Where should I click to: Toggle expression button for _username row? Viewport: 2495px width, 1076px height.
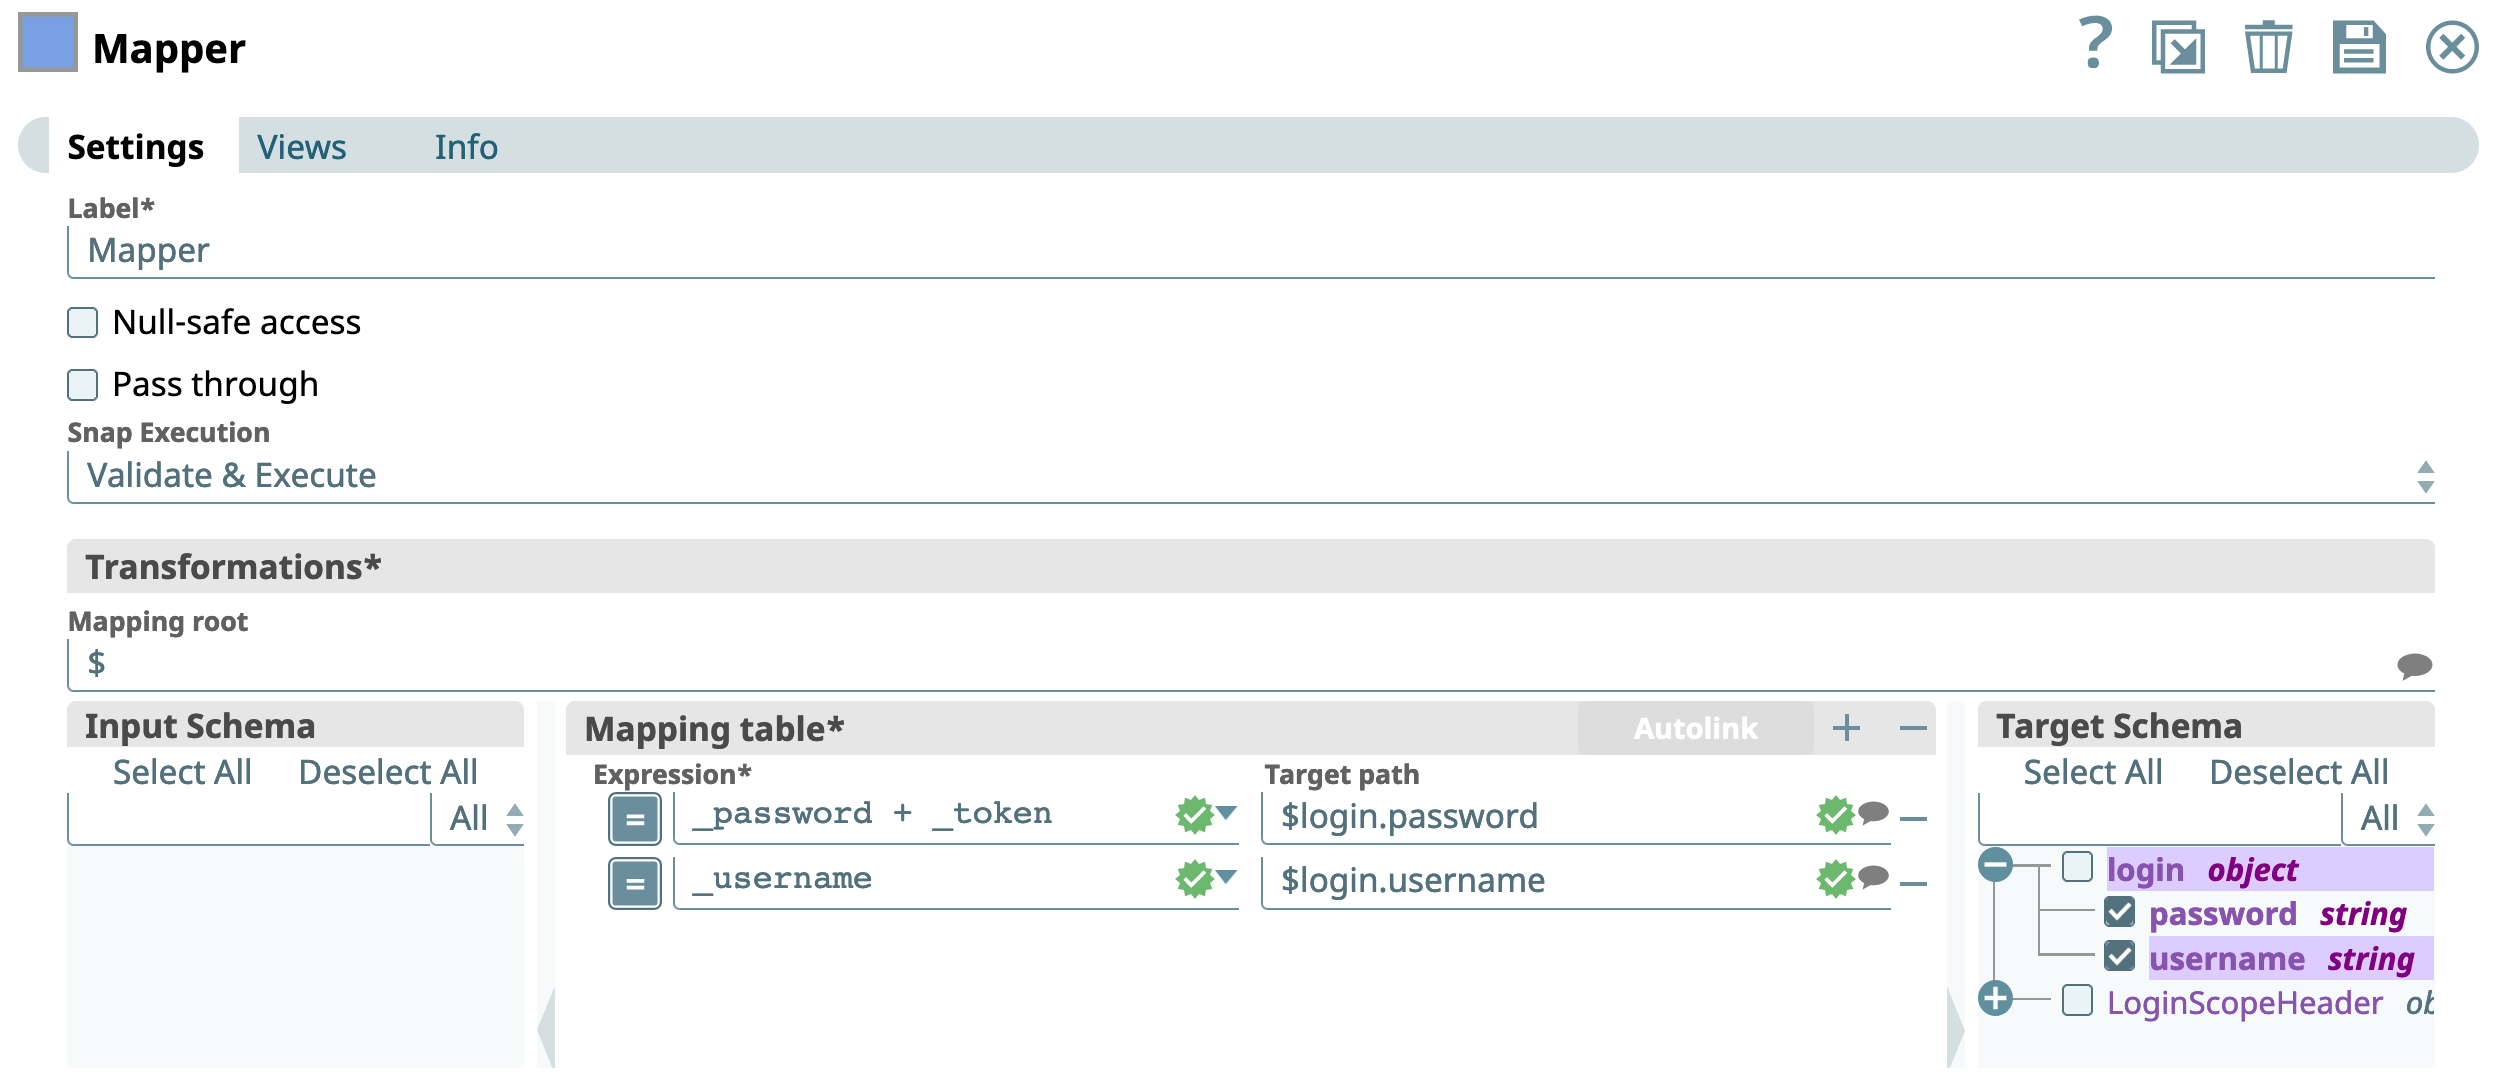[x=635, y=884]
